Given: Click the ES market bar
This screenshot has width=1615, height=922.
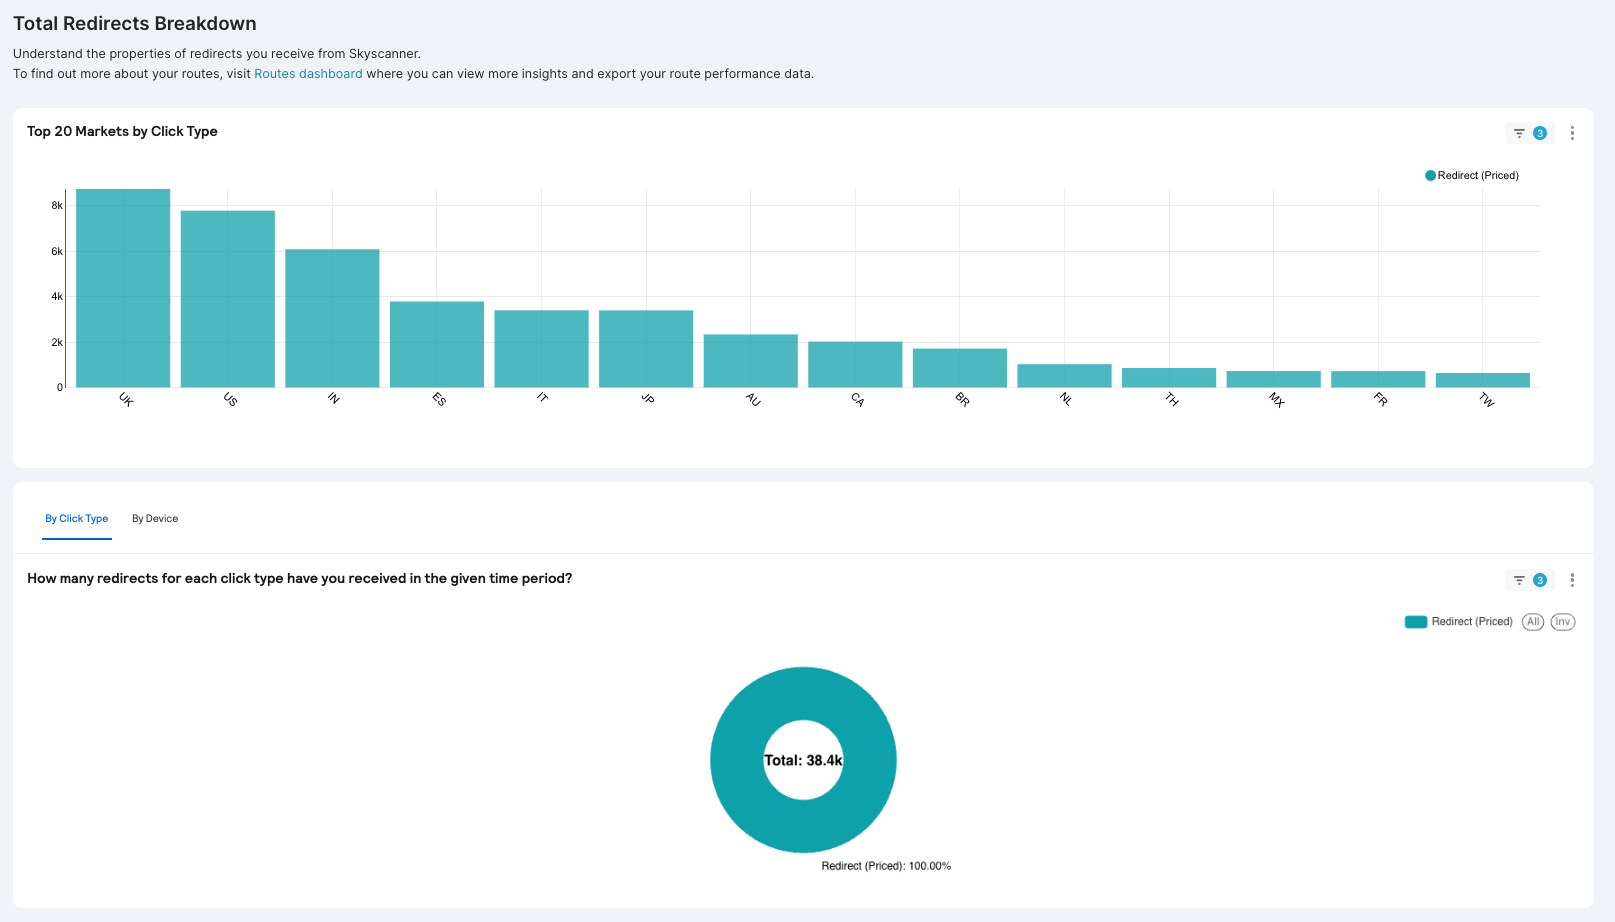Looking at the screenshot, I should (x=437, y=344).
